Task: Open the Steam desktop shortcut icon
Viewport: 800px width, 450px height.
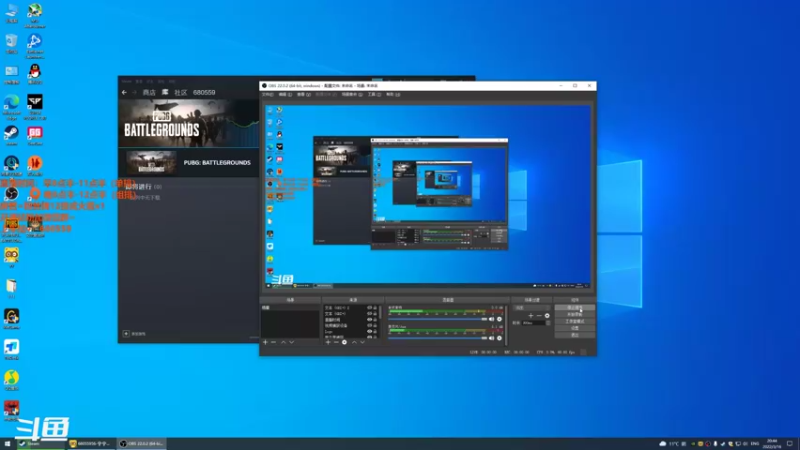Action: 11,135
